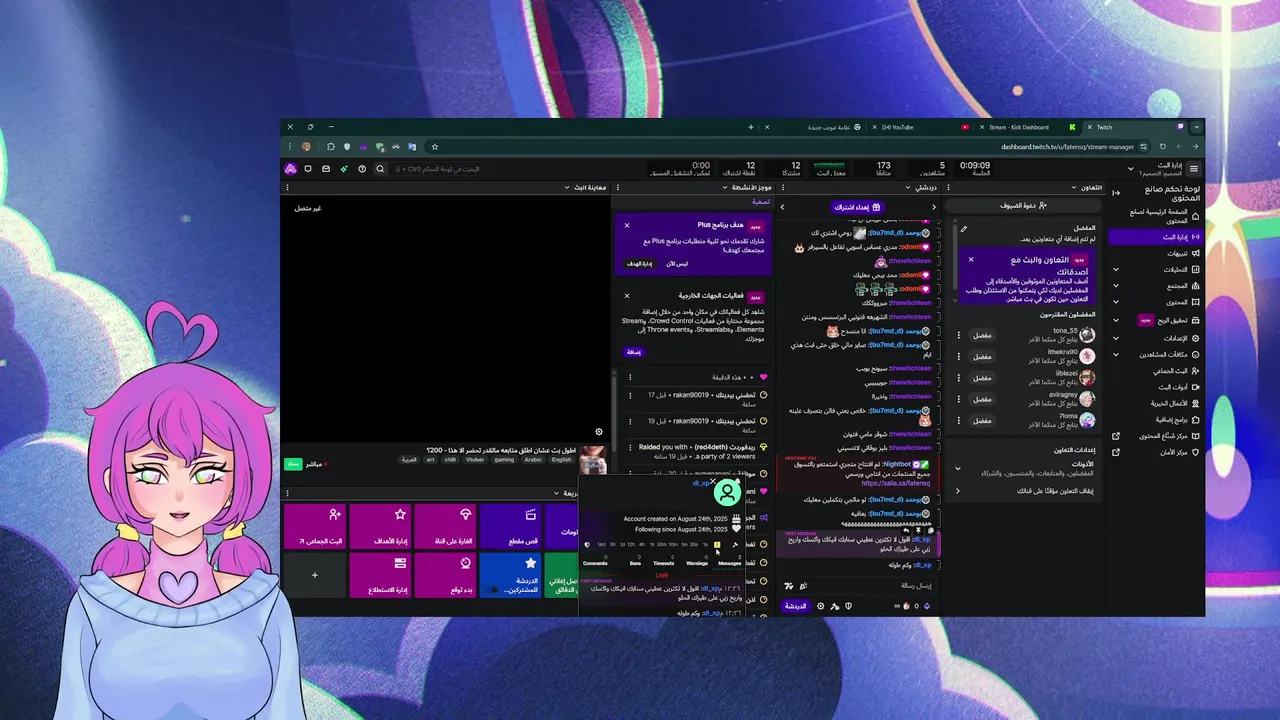
Task: Dismiss the external events card
Action: (627, 296)
